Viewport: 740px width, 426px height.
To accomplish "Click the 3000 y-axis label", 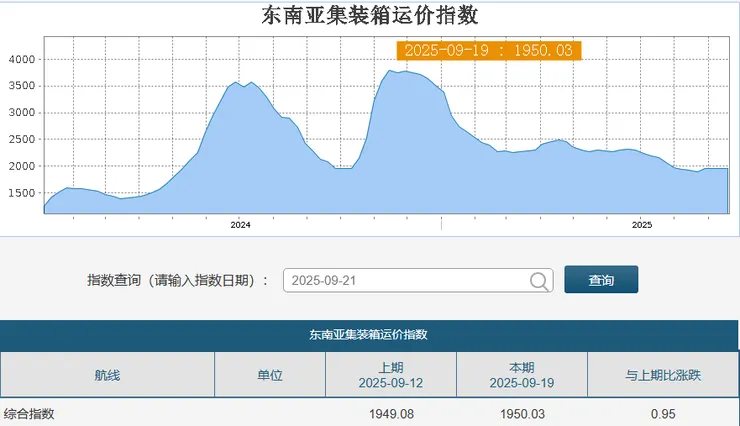I will pyautogui.click(x=22, y=113).
